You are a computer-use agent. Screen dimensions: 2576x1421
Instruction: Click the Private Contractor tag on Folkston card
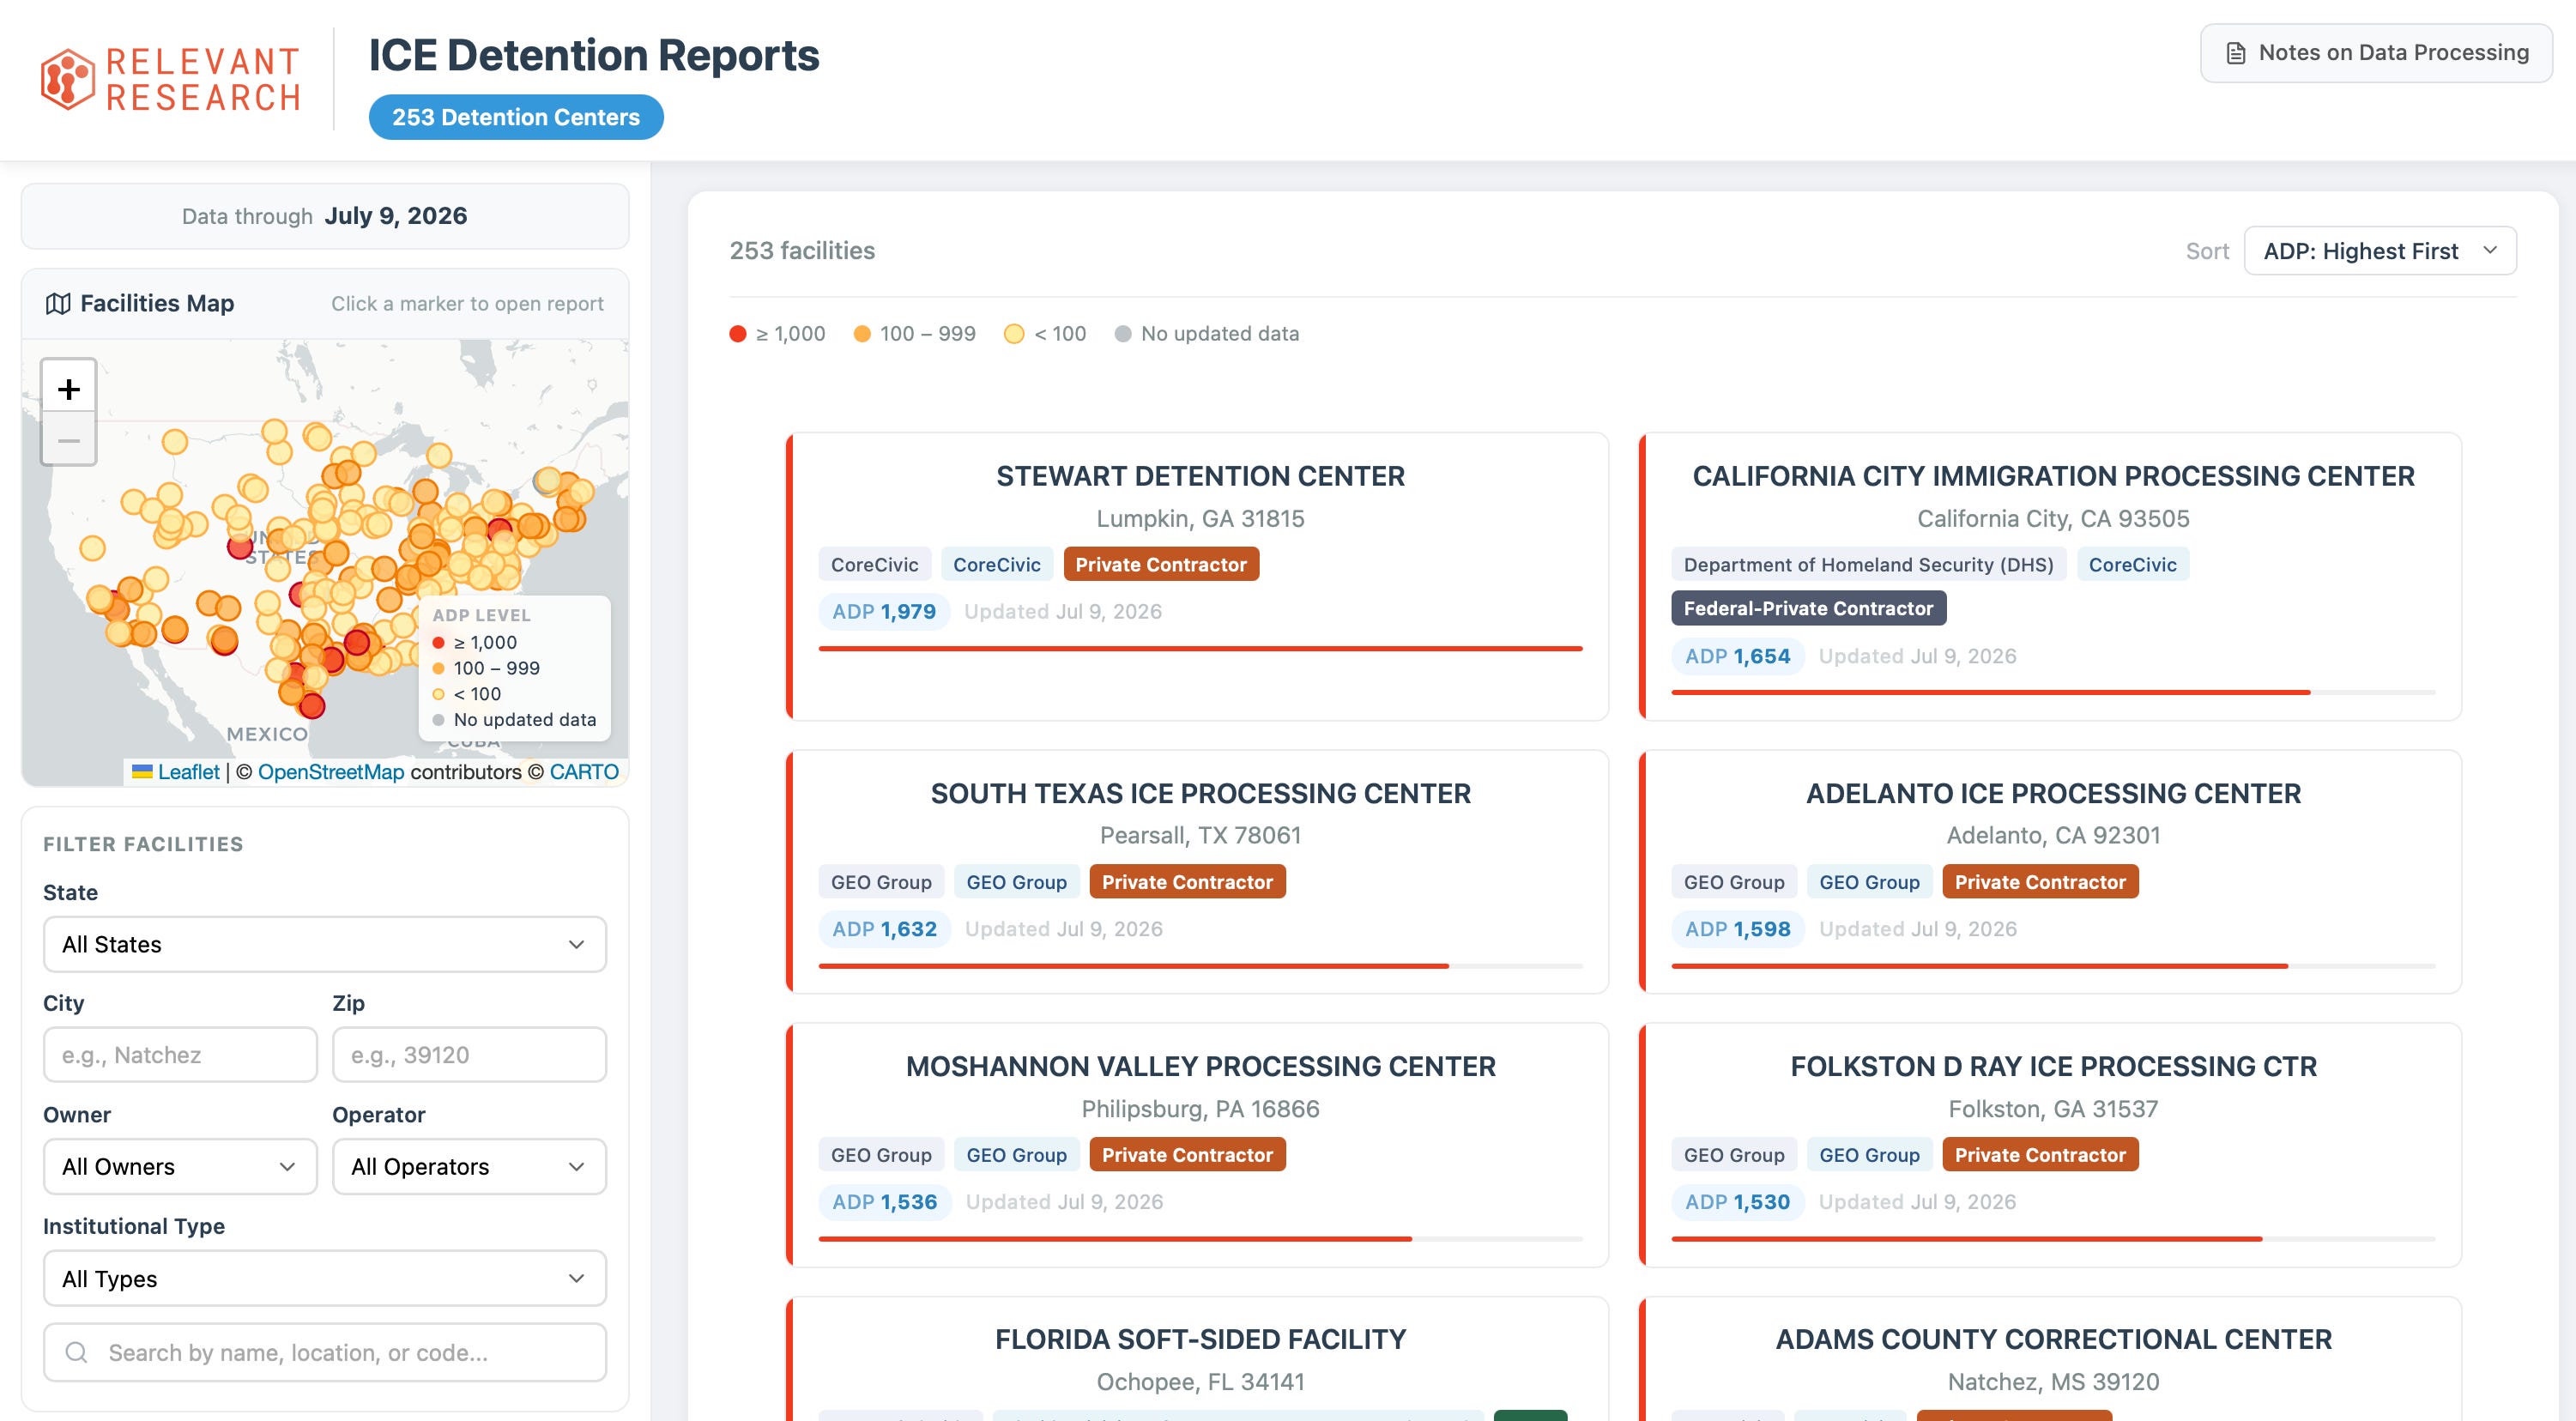click(2040, 1155)
